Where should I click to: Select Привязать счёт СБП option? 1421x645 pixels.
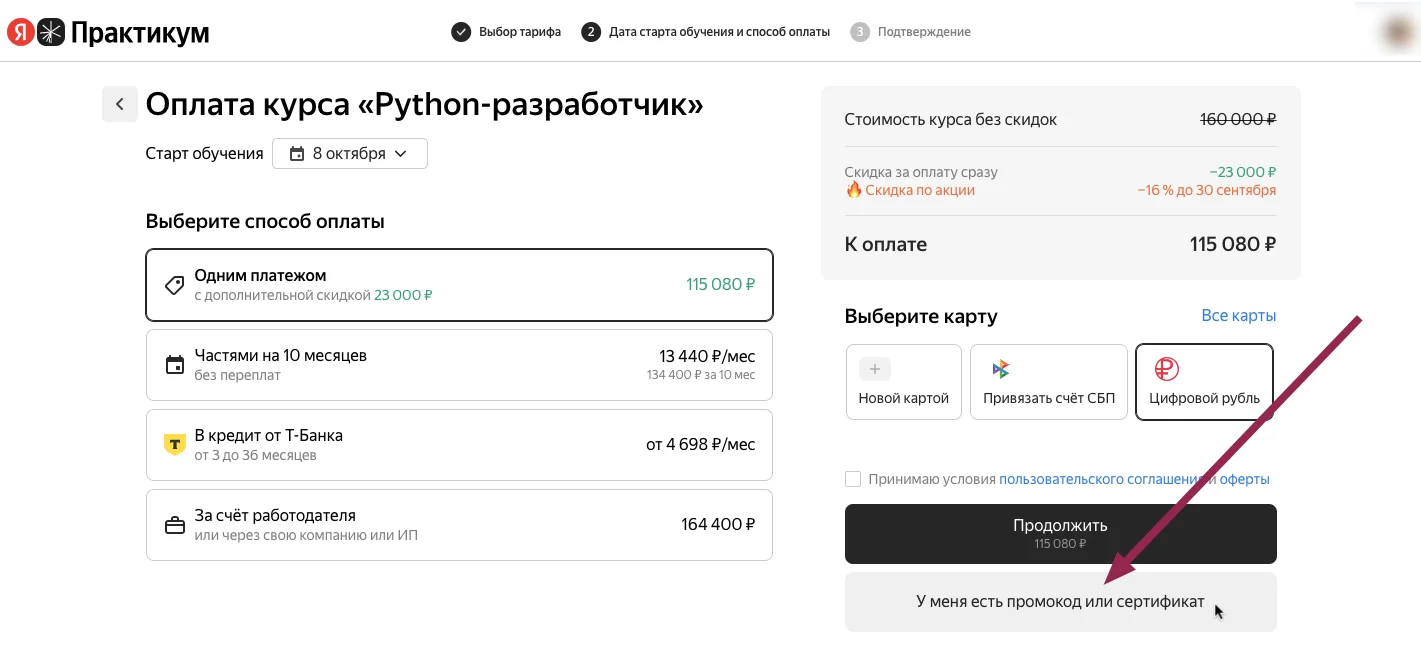pos(1049,382)
